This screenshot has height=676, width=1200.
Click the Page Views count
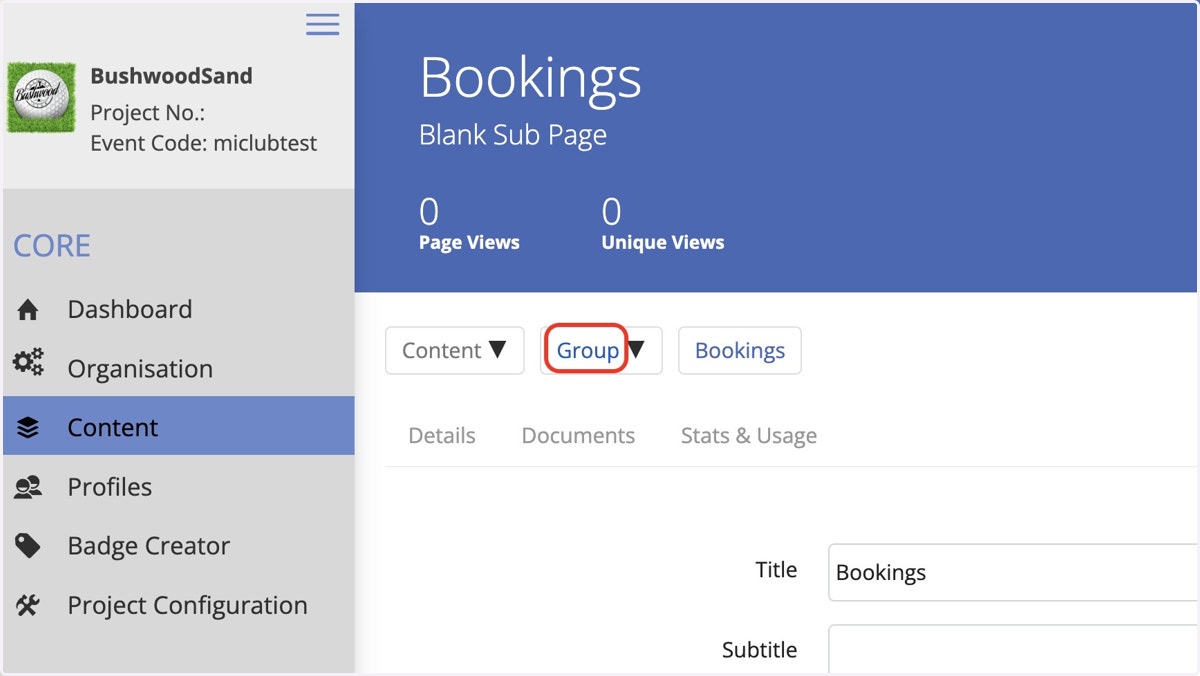point(429,212)
